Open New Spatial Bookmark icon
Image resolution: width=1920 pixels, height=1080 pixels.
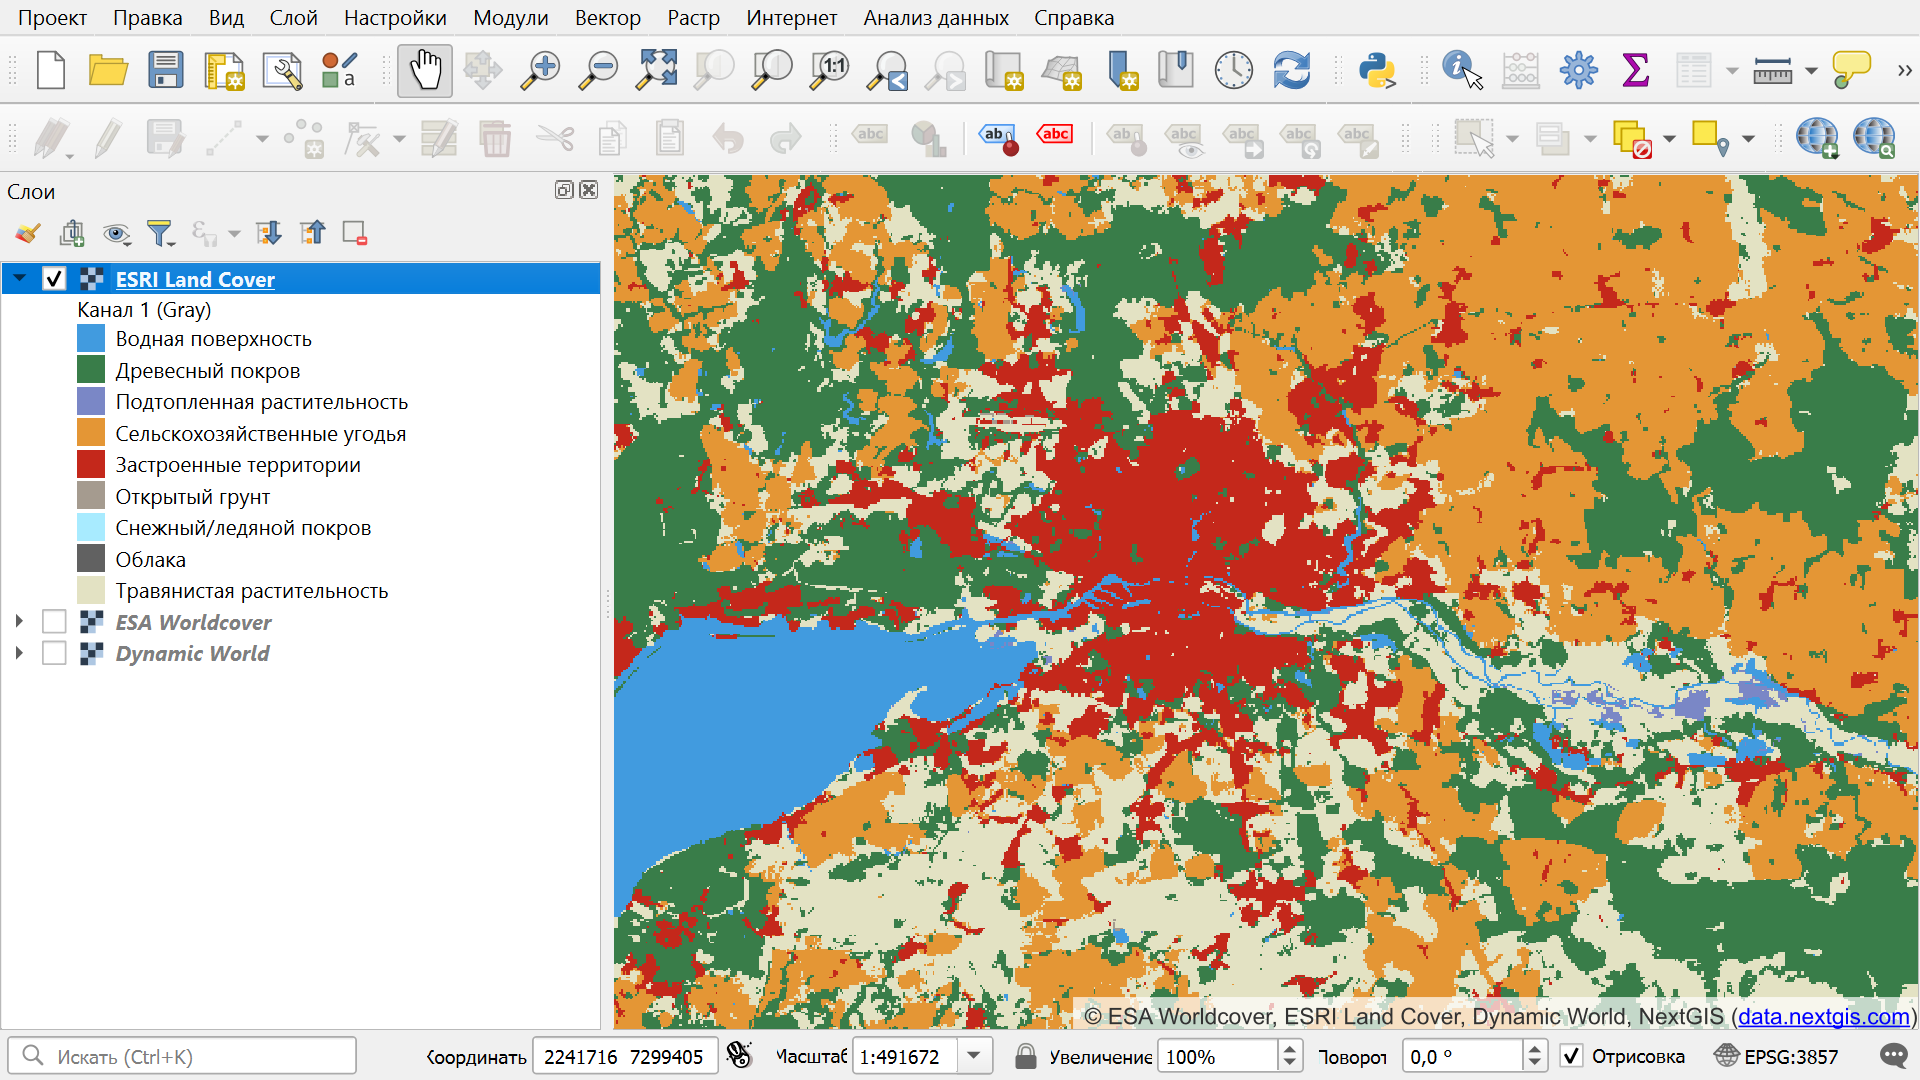1123,71
